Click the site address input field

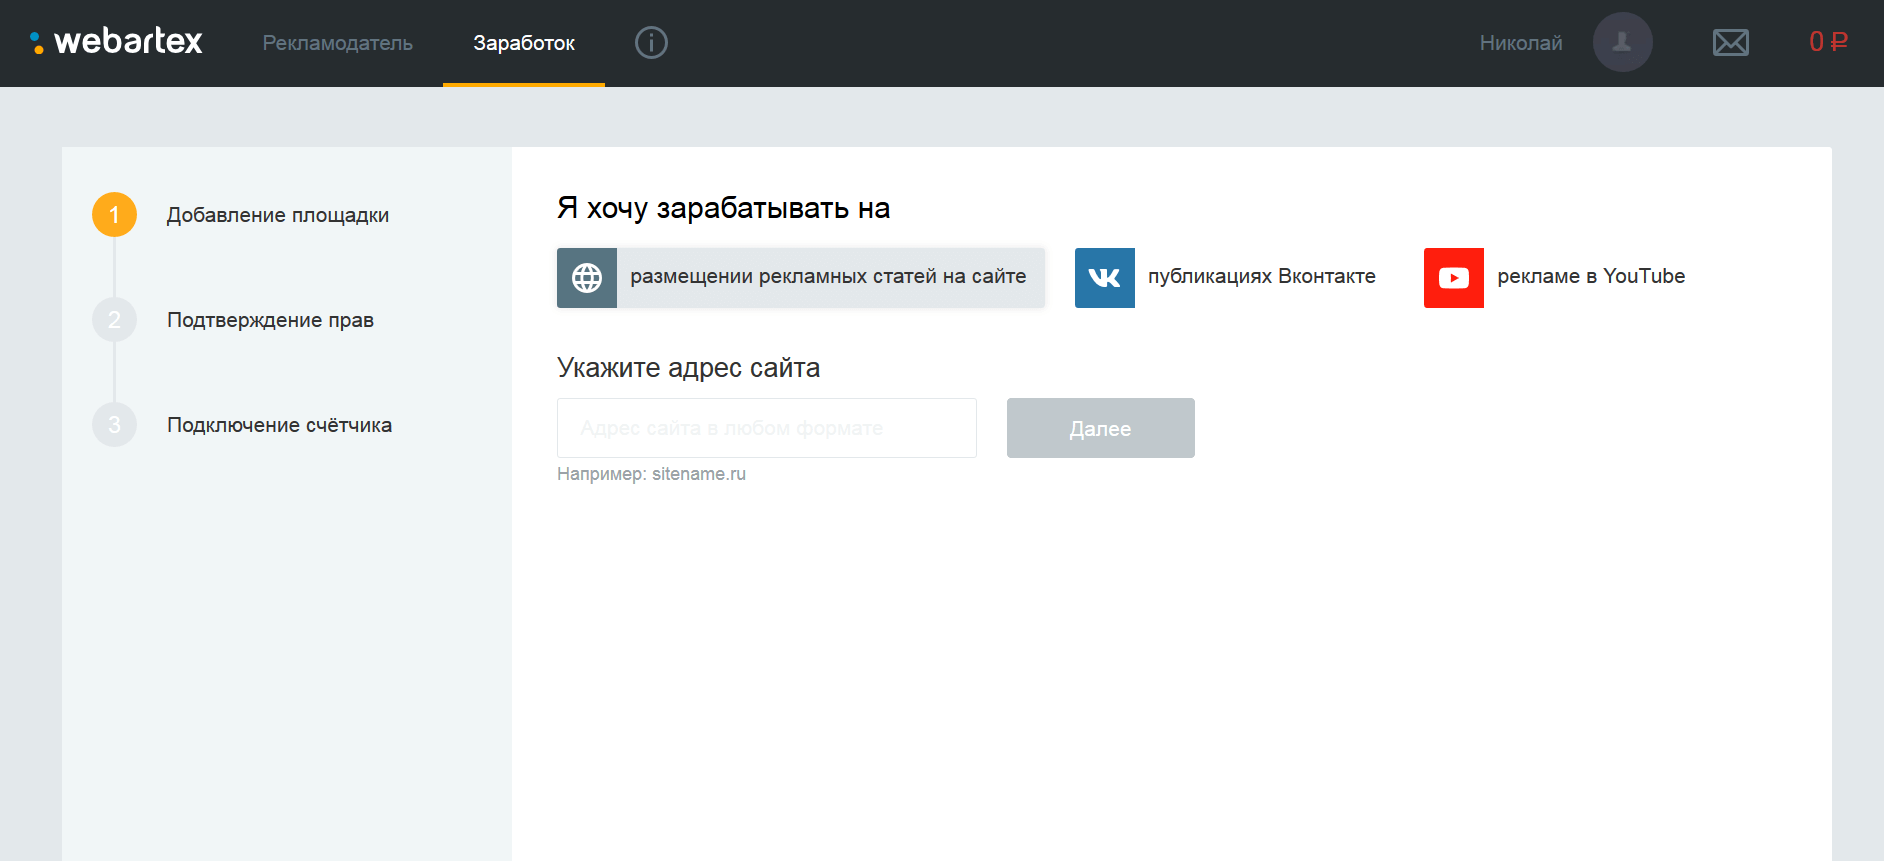[x=767, y=428]
